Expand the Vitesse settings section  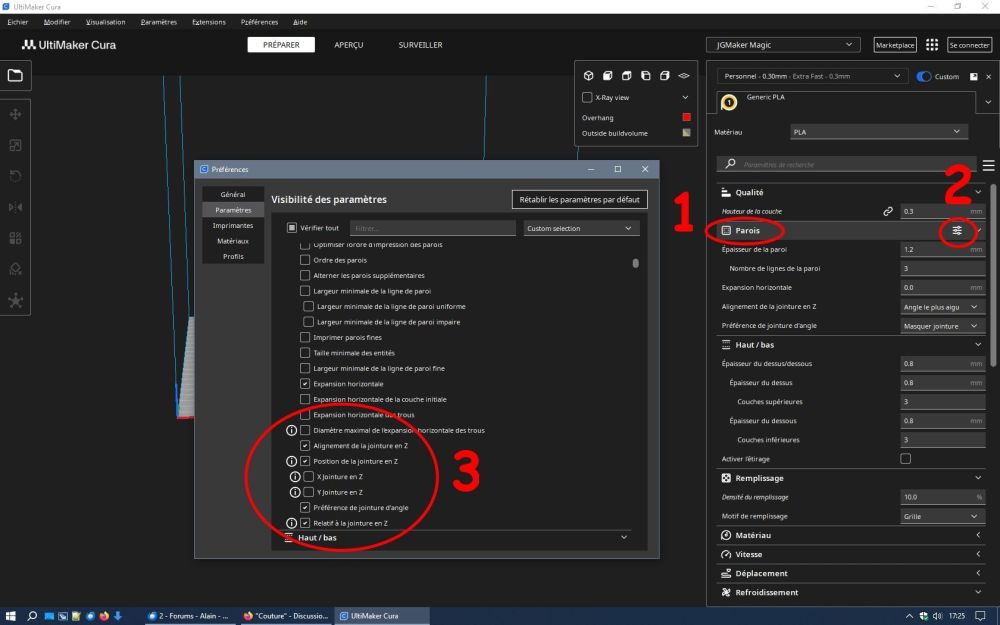[853, 554]
